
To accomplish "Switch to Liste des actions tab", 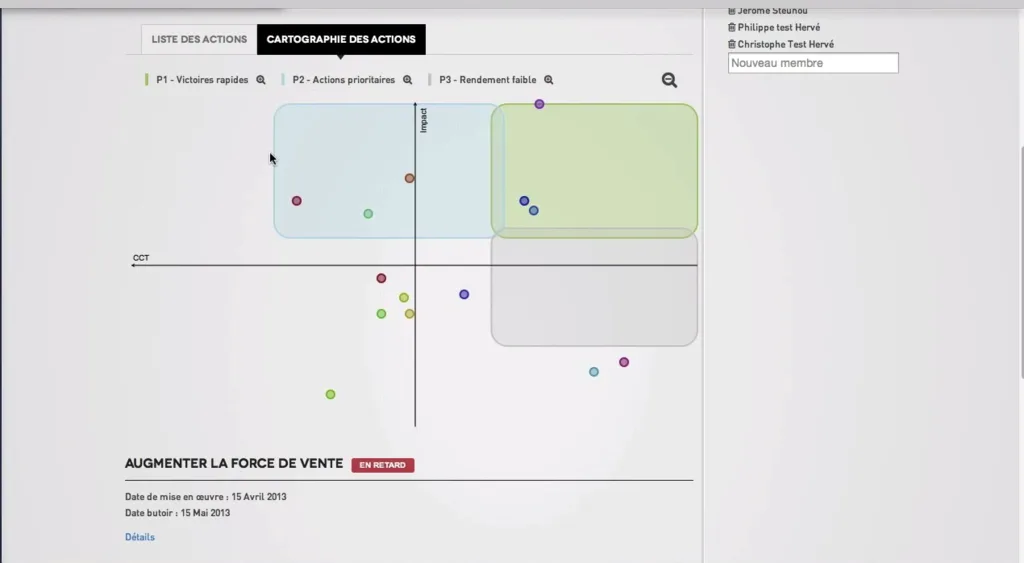I will click(x=199, y=39).
